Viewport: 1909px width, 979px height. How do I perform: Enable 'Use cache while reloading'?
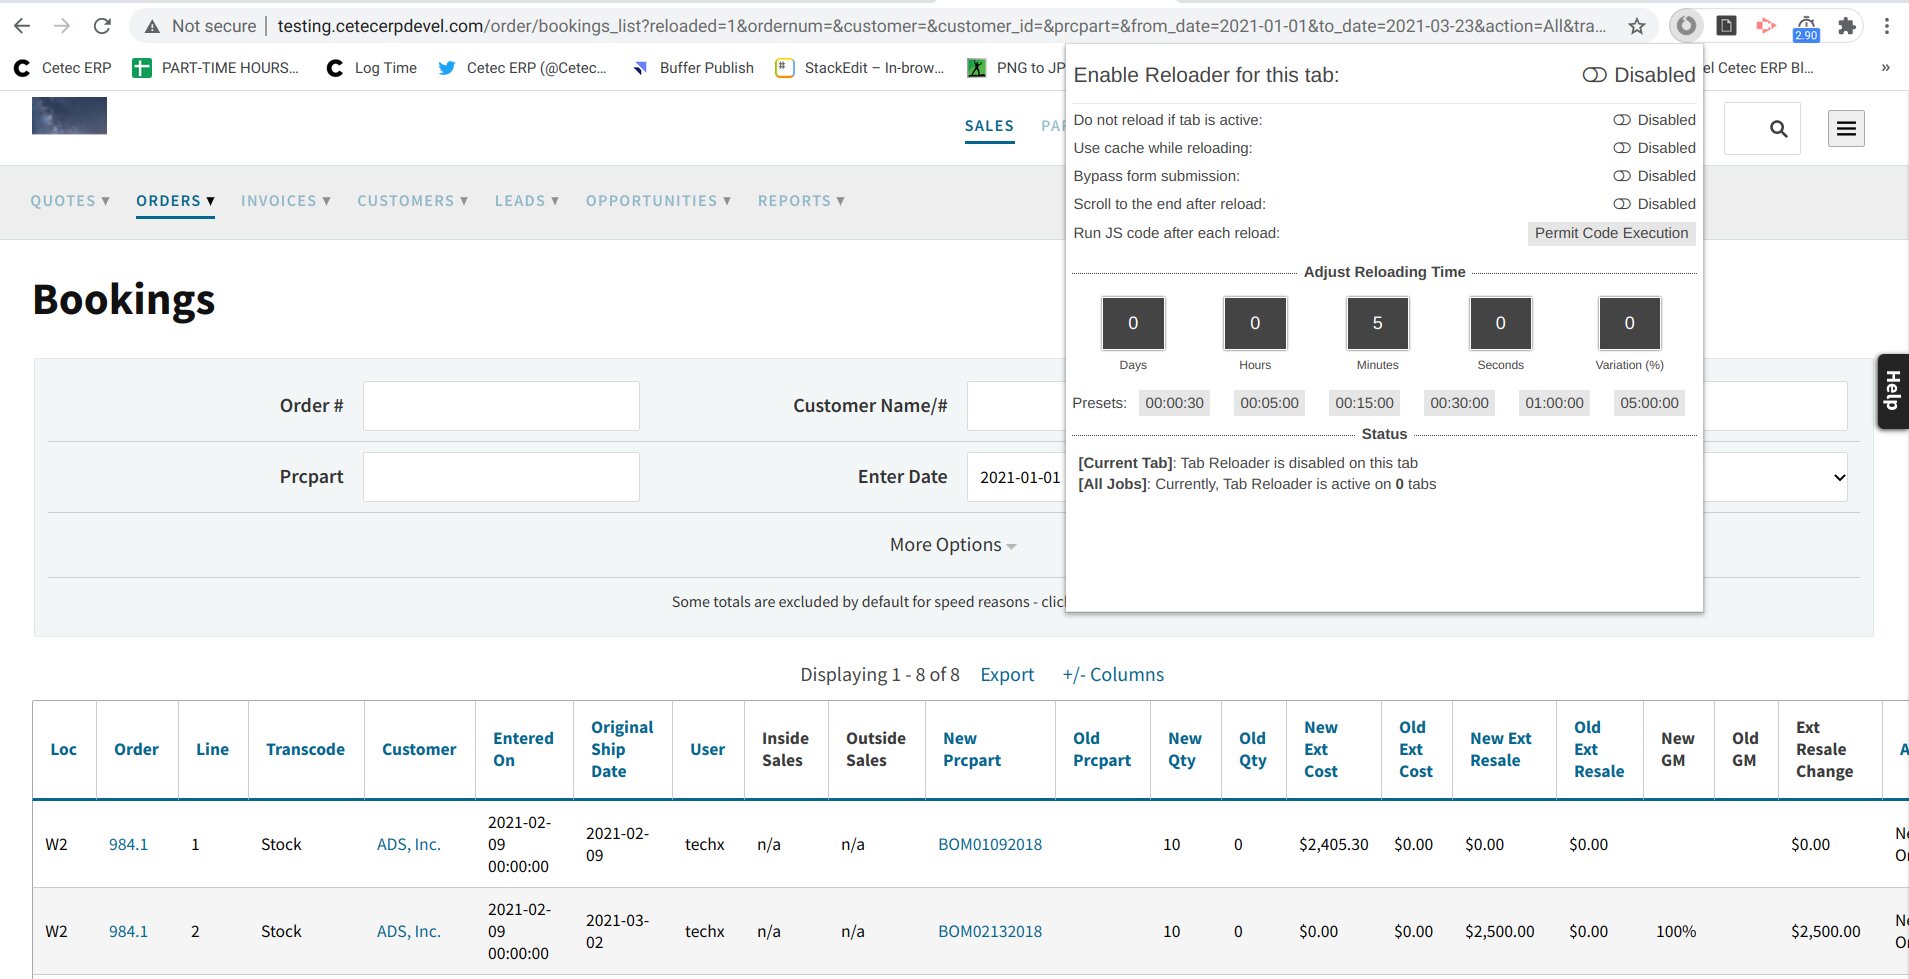point(1621,148)
